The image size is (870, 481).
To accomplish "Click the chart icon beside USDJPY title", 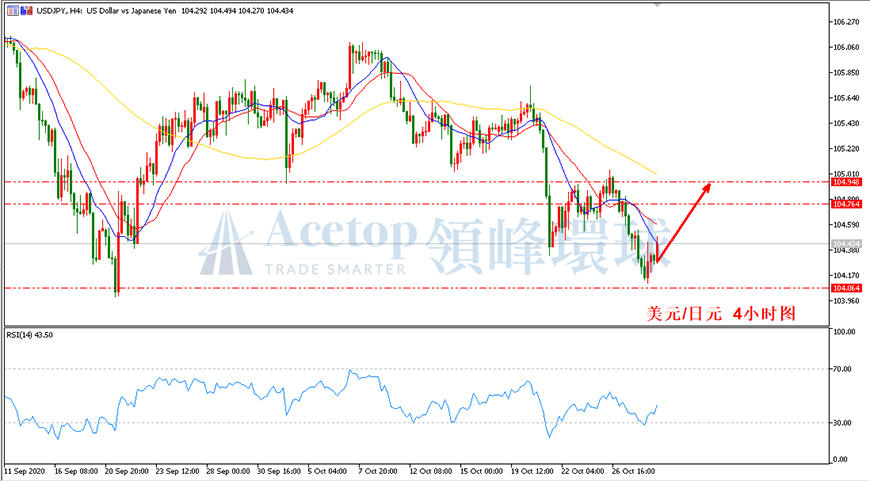I will [x=13, y=11].
